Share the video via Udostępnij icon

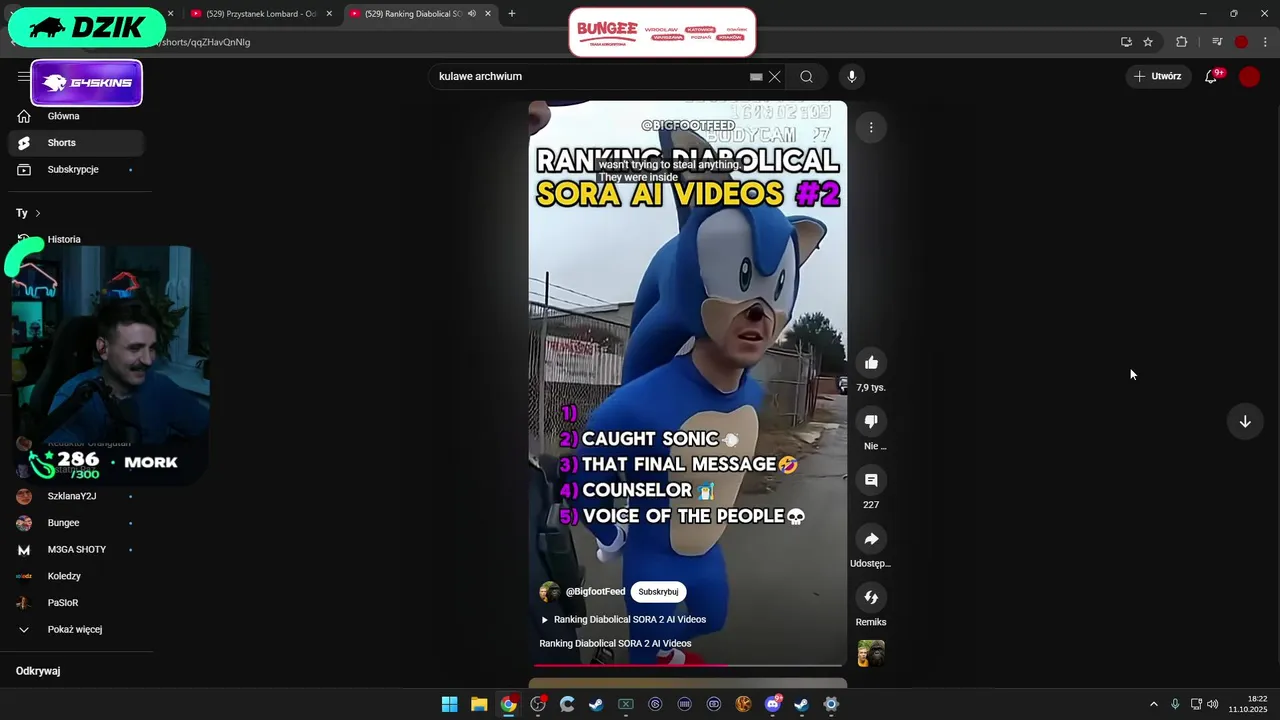click(871, 539)
